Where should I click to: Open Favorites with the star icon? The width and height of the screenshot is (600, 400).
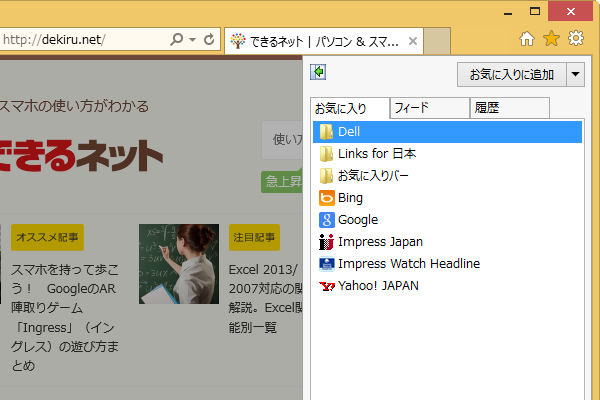click(x=551, y=39)
